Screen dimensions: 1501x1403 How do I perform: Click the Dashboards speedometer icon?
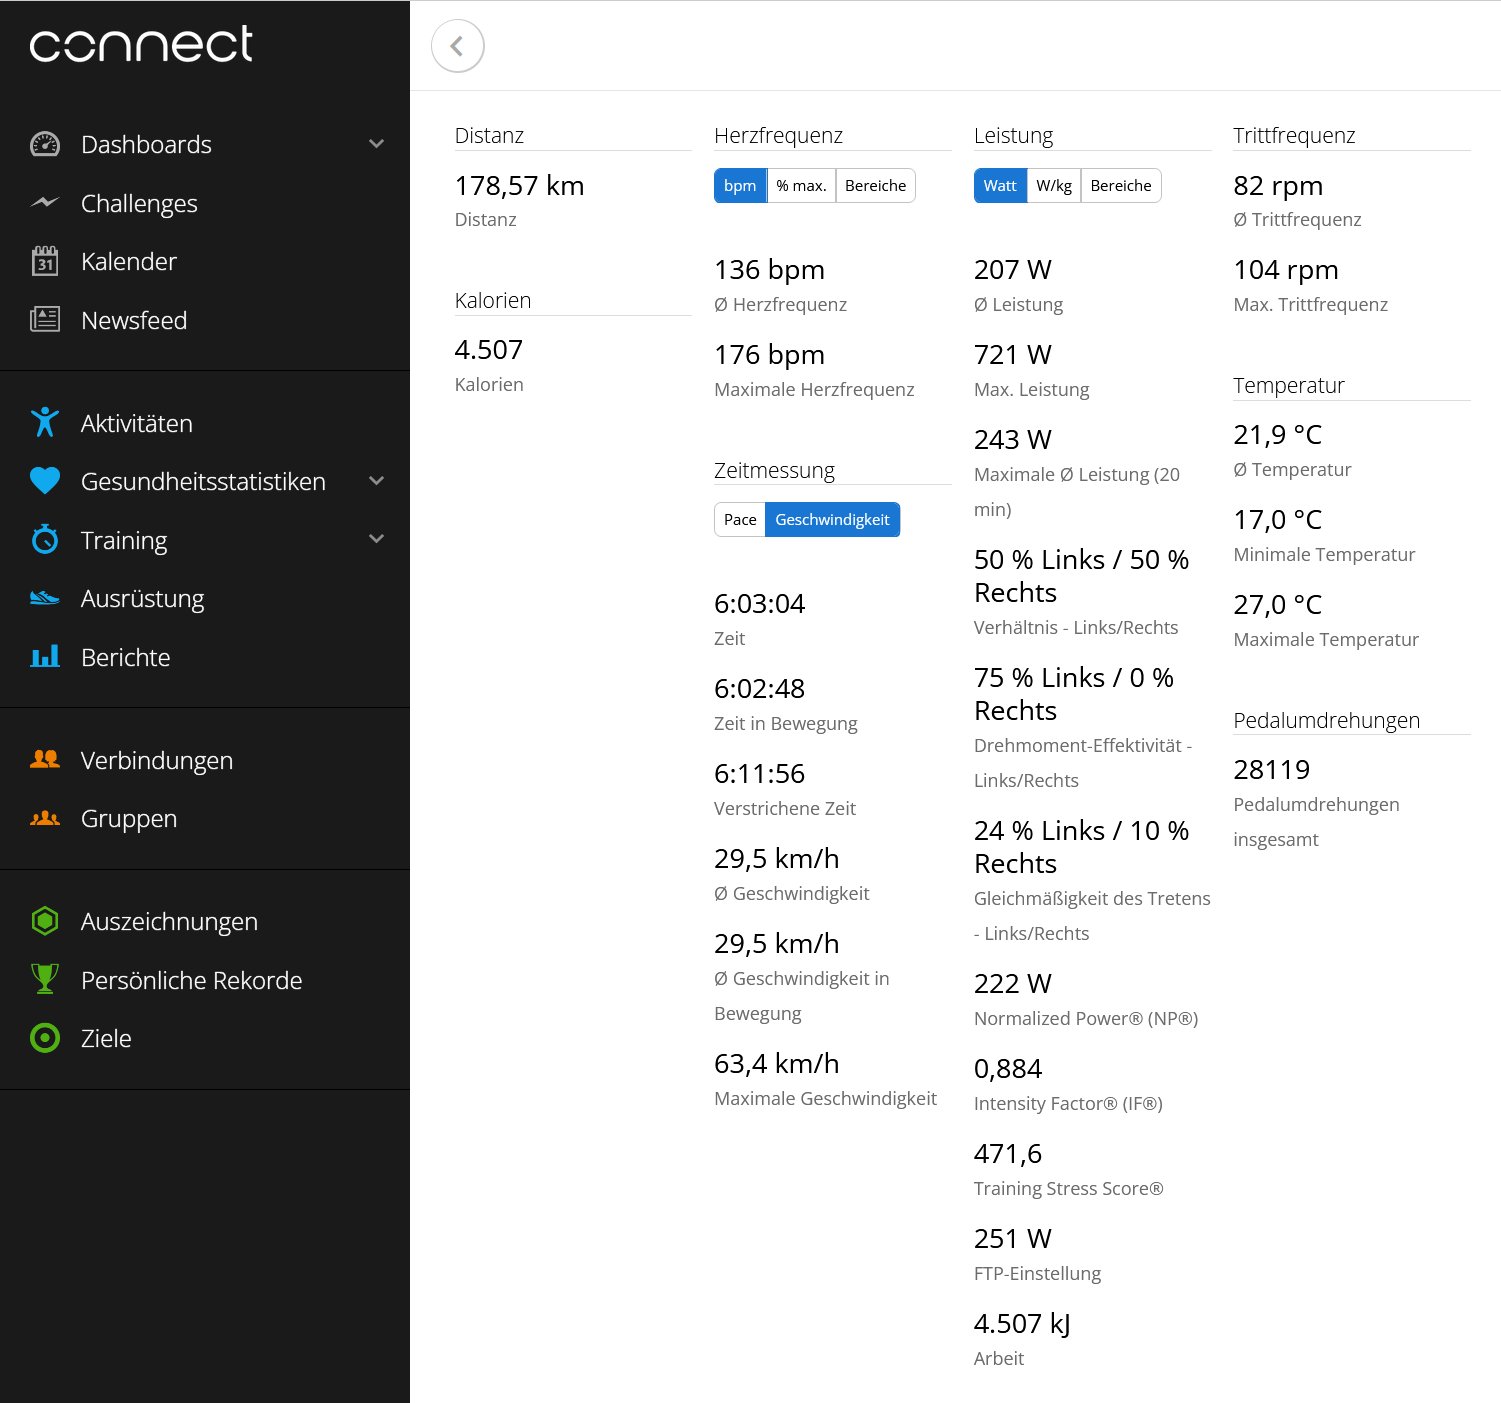[45, 144]
